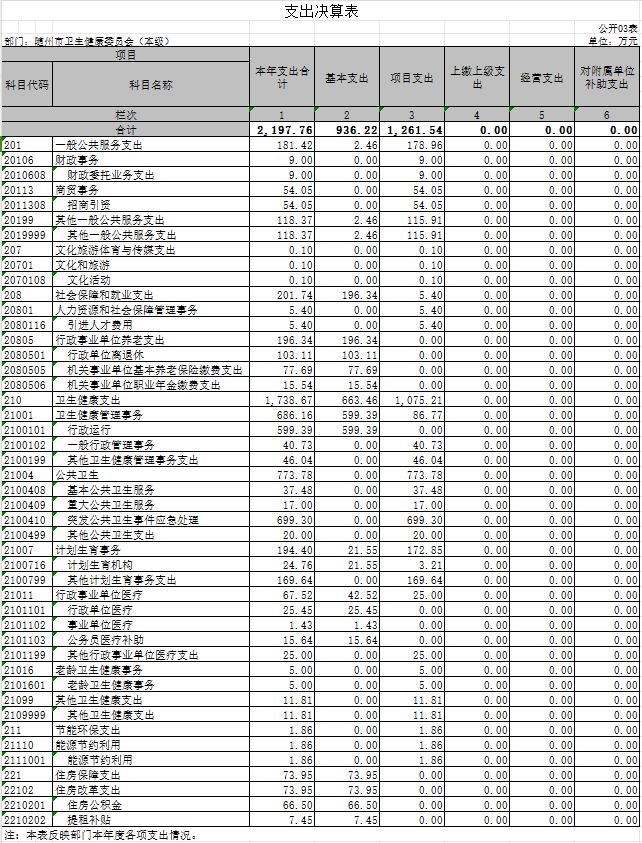Click the '提租补贴' cell

point(89,818)
